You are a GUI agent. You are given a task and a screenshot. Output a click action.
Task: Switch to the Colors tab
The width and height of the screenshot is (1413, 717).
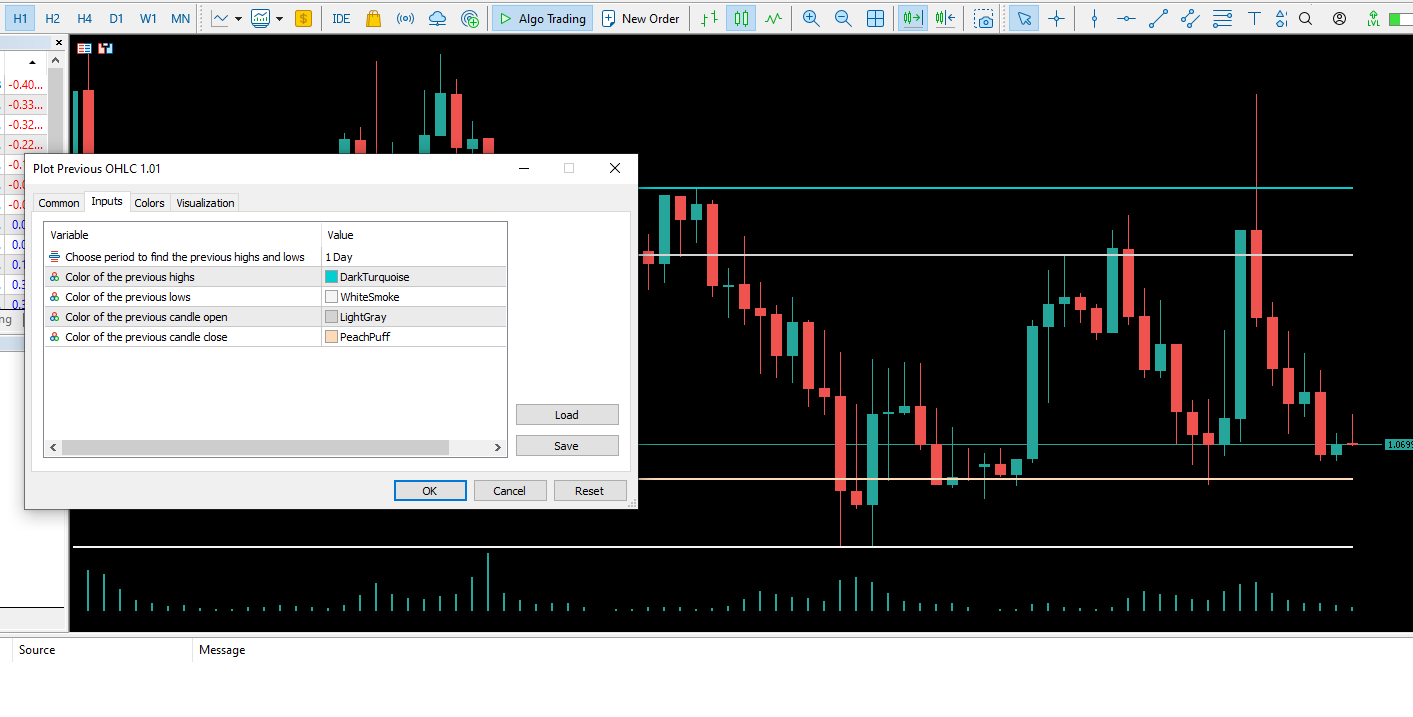[x=149, y=202]
